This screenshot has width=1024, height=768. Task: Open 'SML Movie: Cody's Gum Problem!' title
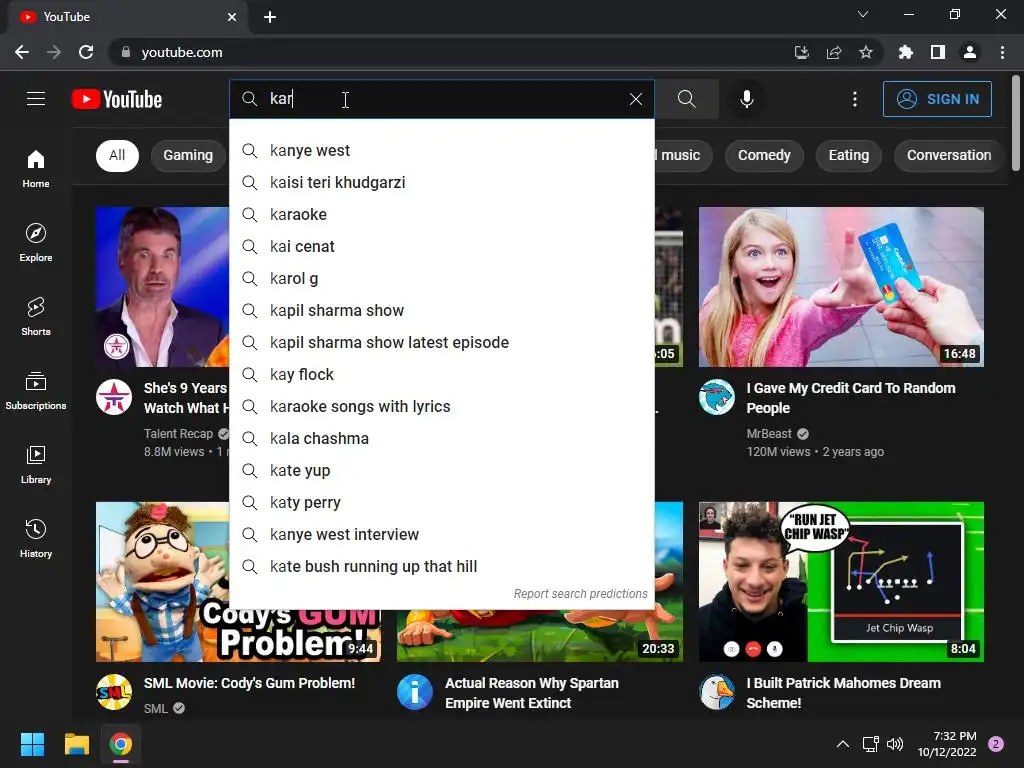coord(249,683)
